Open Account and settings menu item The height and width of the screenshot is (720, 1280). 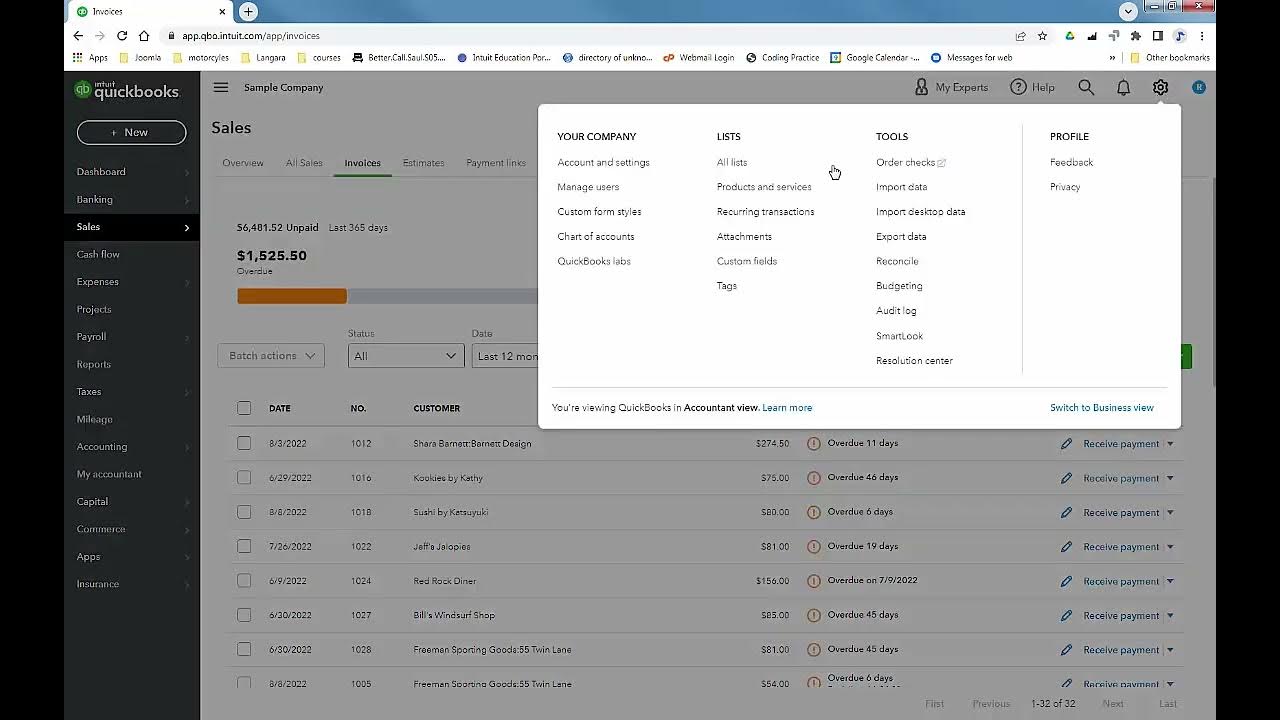[603, 162]
